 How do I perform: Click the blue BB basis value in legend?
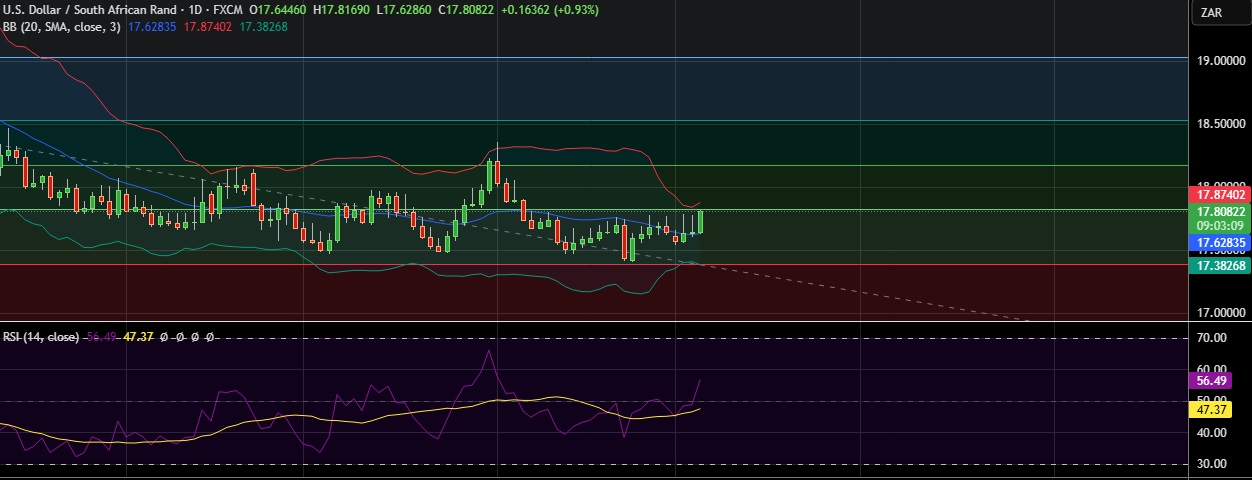click(153, 26)
